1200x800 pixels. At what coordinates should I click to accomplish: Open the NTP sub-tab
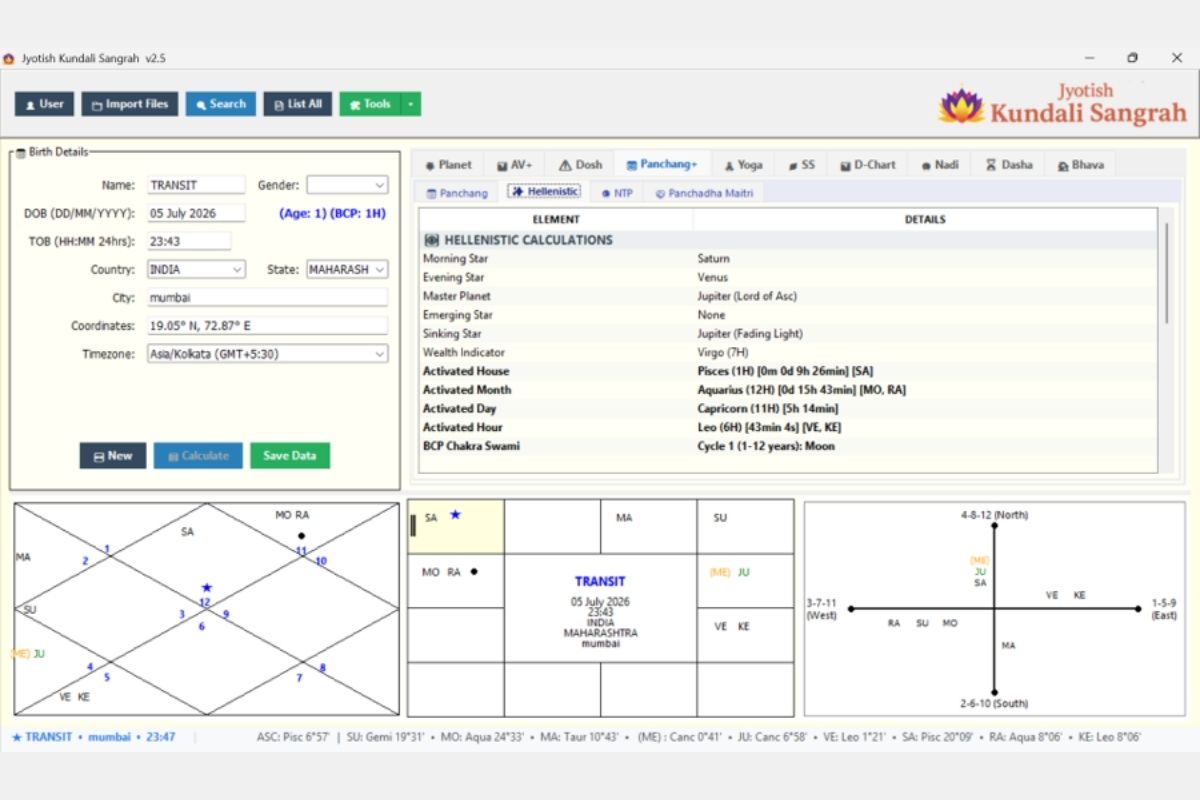pyautogui.click(x=617, y=193)
